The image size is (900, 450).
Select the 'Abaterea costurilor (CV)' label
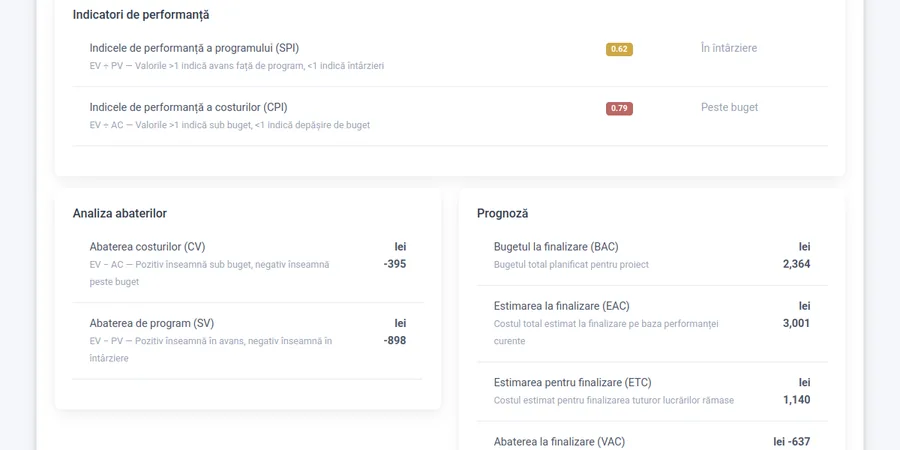(148, 247)
